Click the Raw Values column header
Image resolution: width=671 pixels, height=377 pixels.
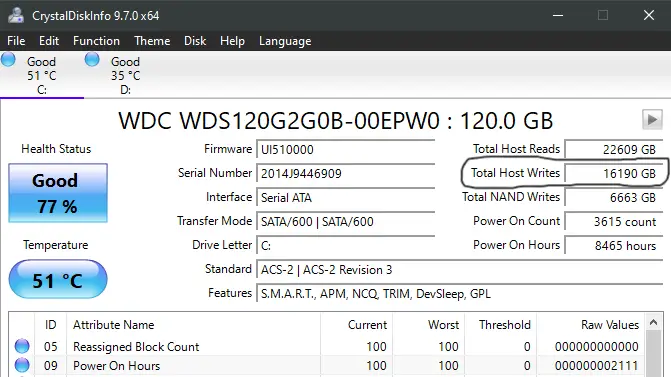click(x=591, y=325)
